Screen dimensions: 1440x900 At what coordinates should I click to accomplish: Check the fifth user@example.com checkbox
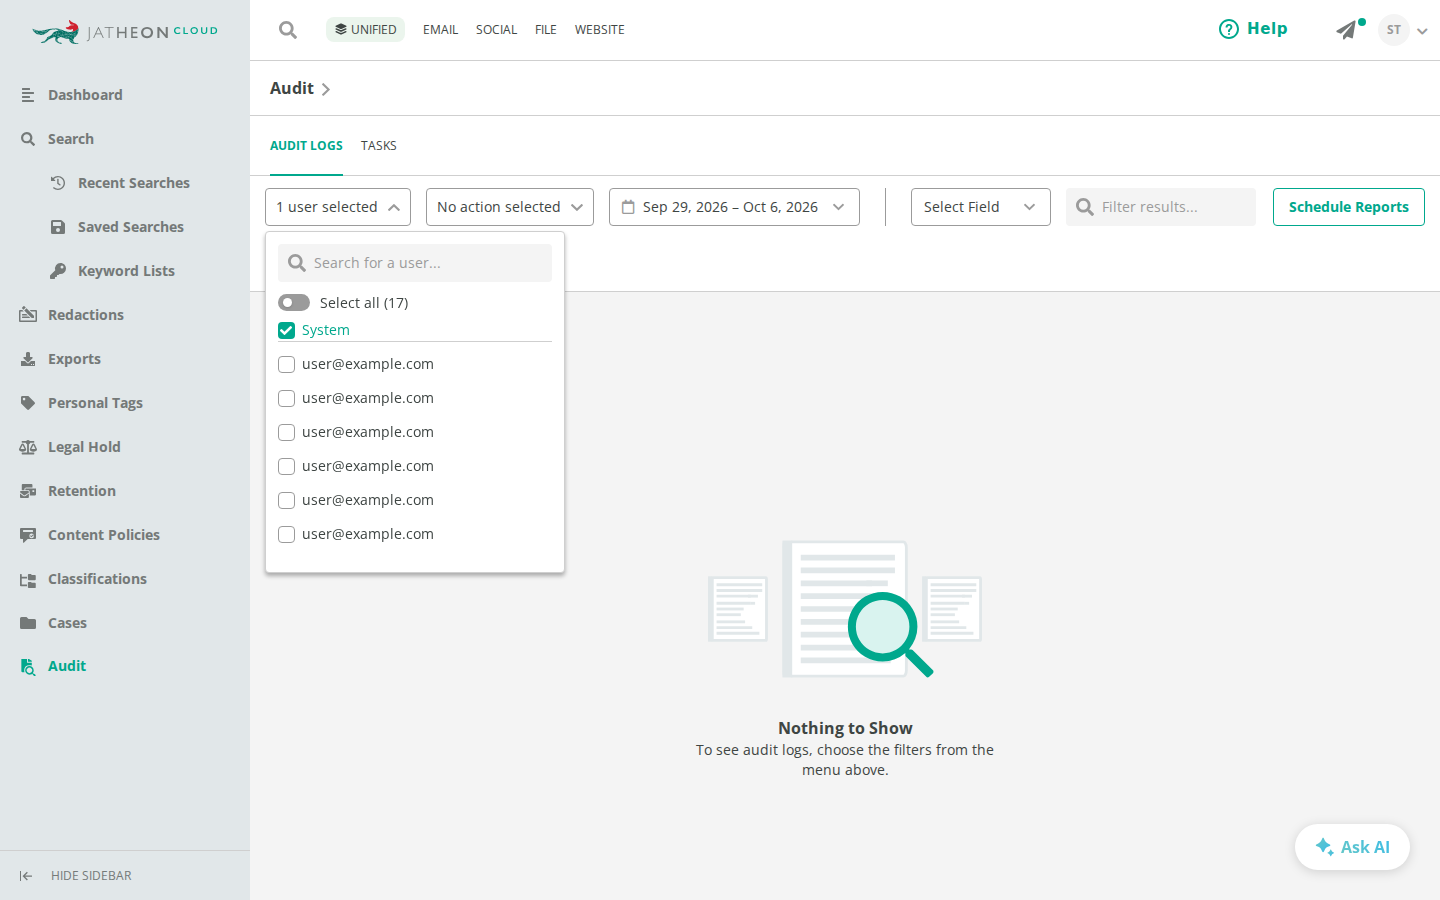286,500
